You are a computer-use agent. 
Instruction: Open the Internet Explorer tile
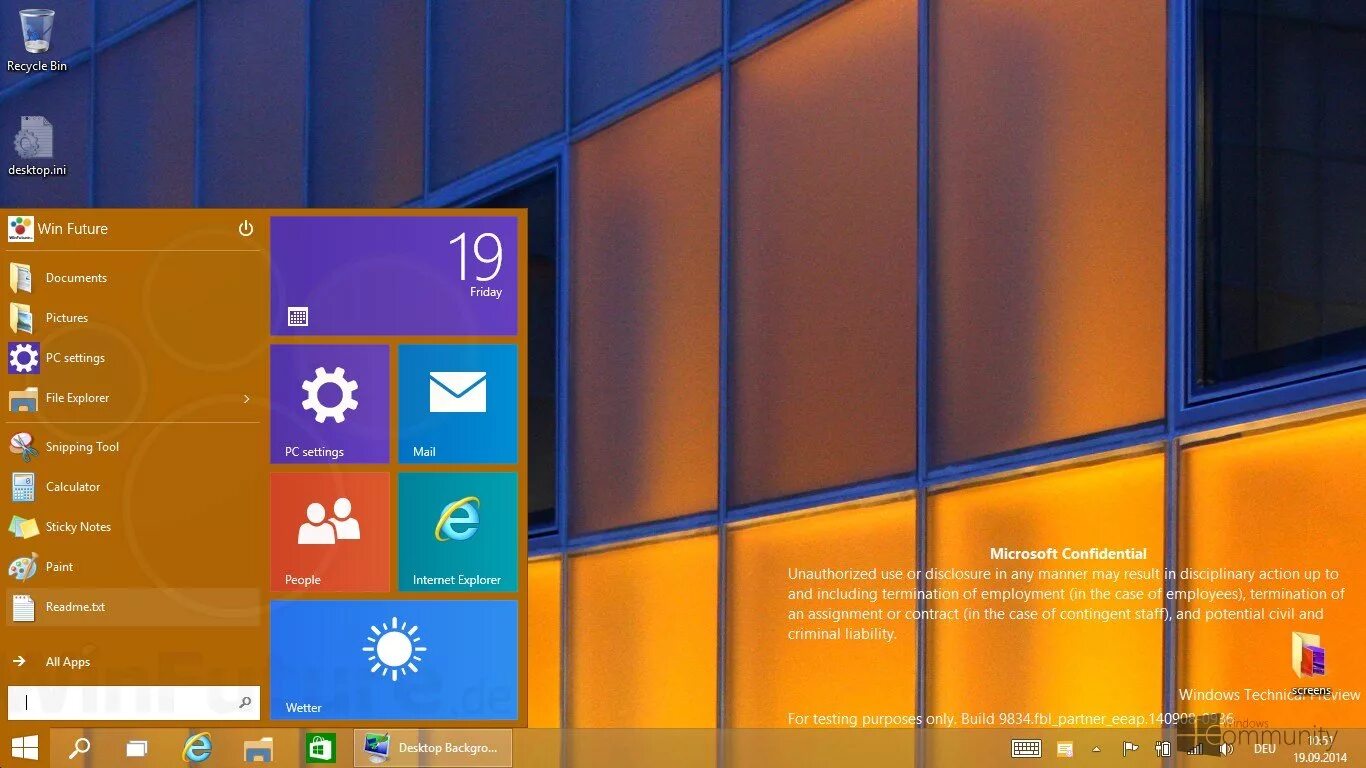(458, 532)
